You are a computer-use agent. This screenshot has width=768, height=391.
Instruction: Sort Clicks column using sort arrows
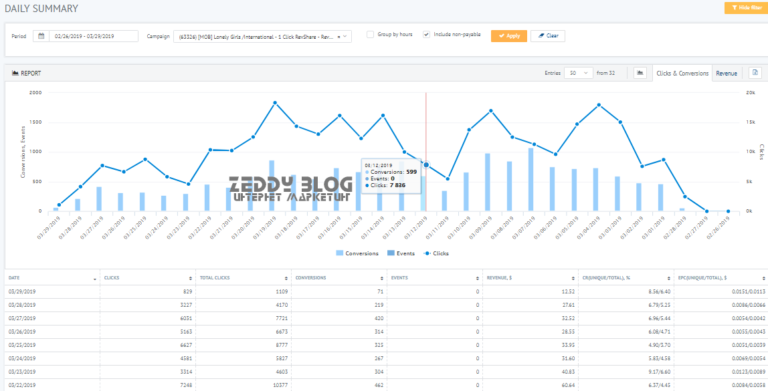point(191,278)
